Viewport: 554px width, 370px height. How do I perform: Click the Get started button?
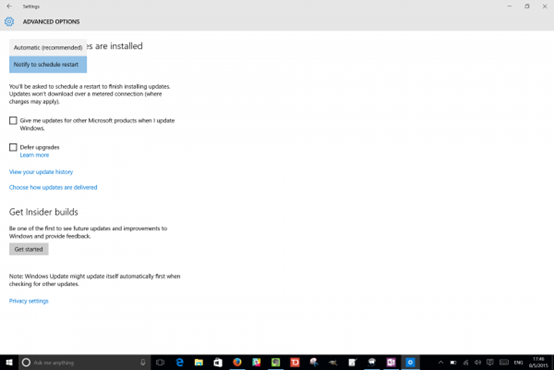[x=29, y=249]
